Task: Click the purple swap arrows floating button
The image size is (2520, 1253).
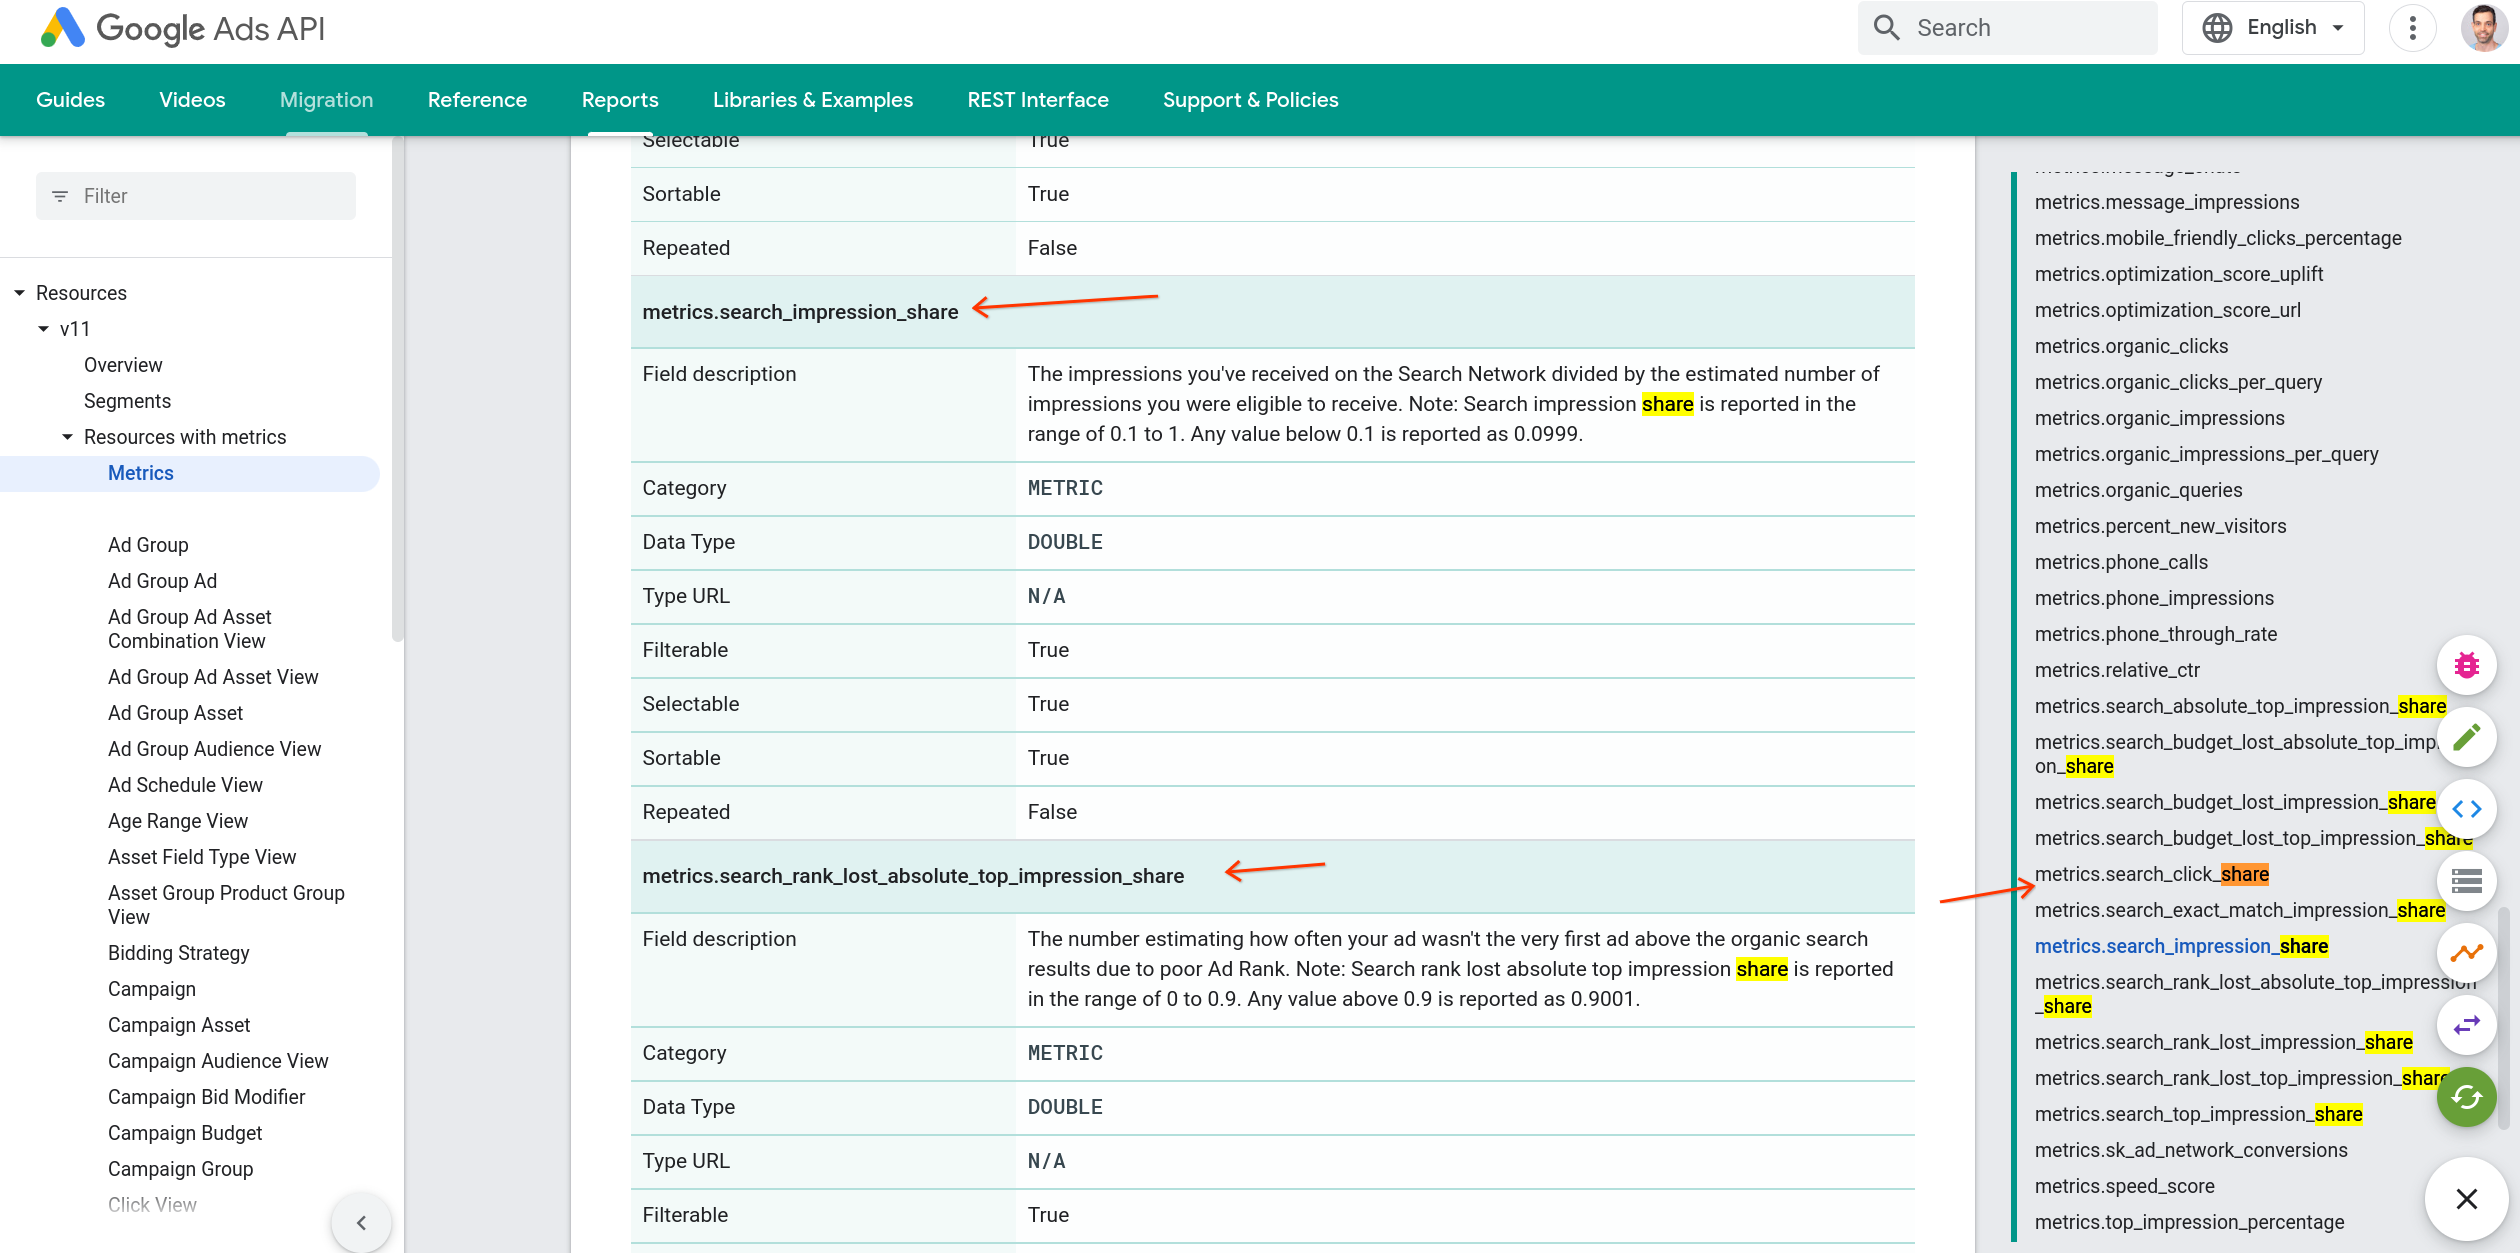Action: [2466, 1025]
